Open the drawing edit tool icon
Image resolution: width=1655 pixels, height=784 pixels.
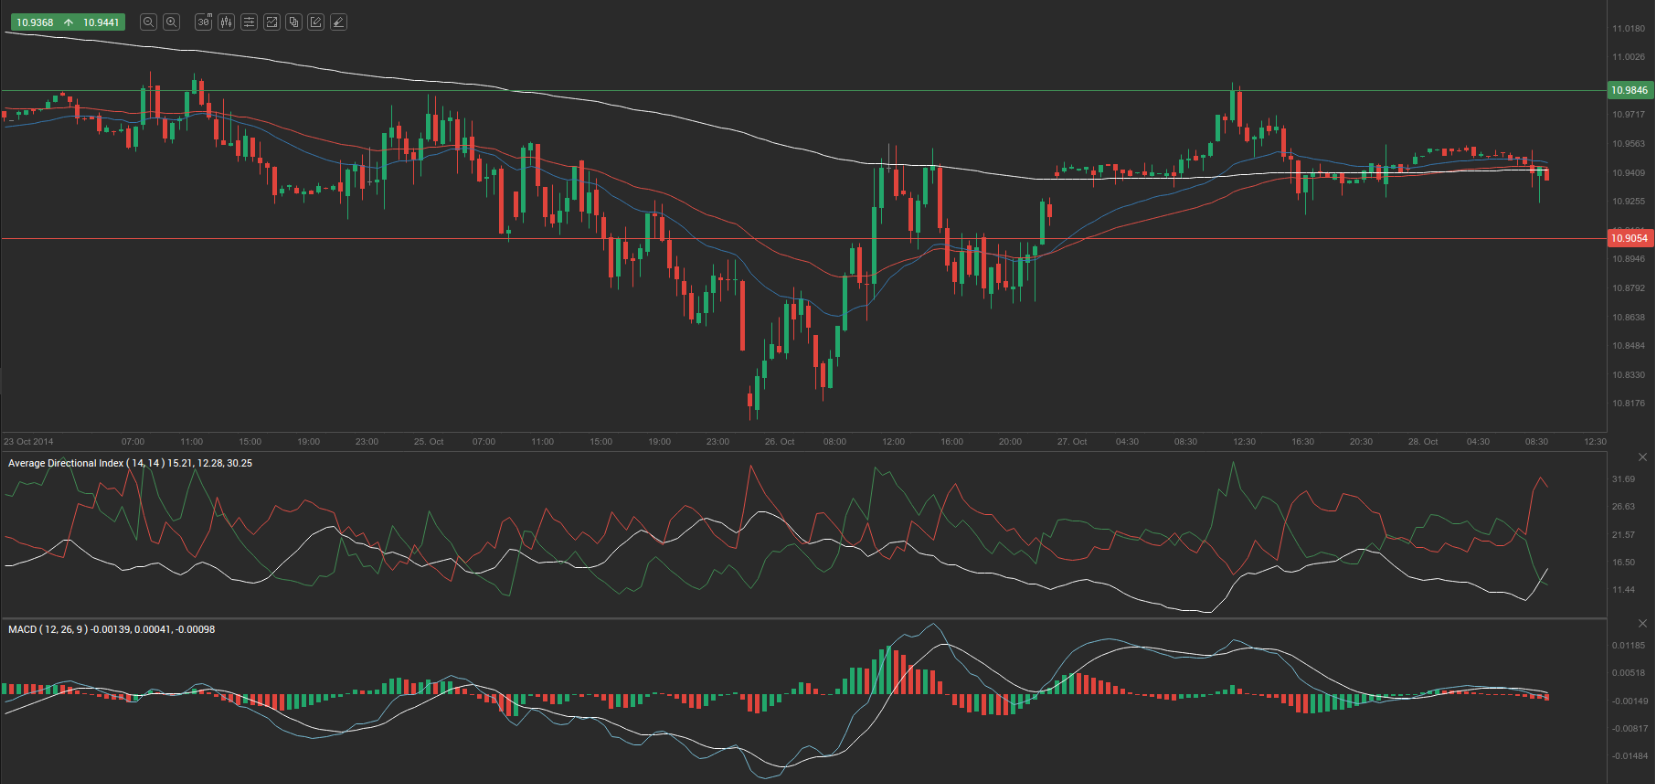(316, 22)
